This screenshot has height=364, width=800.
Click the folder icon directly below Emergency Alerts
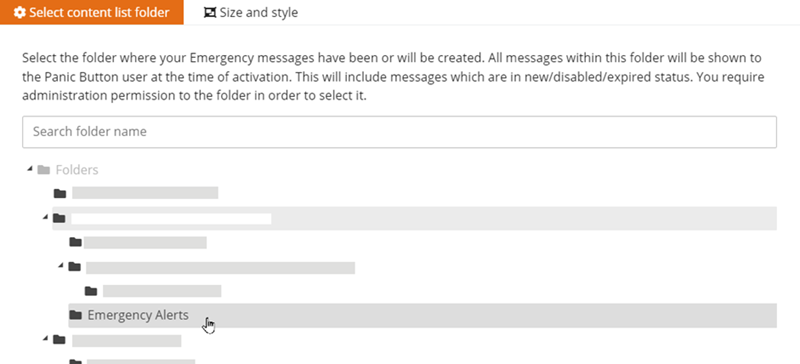[x=59, y=339]
